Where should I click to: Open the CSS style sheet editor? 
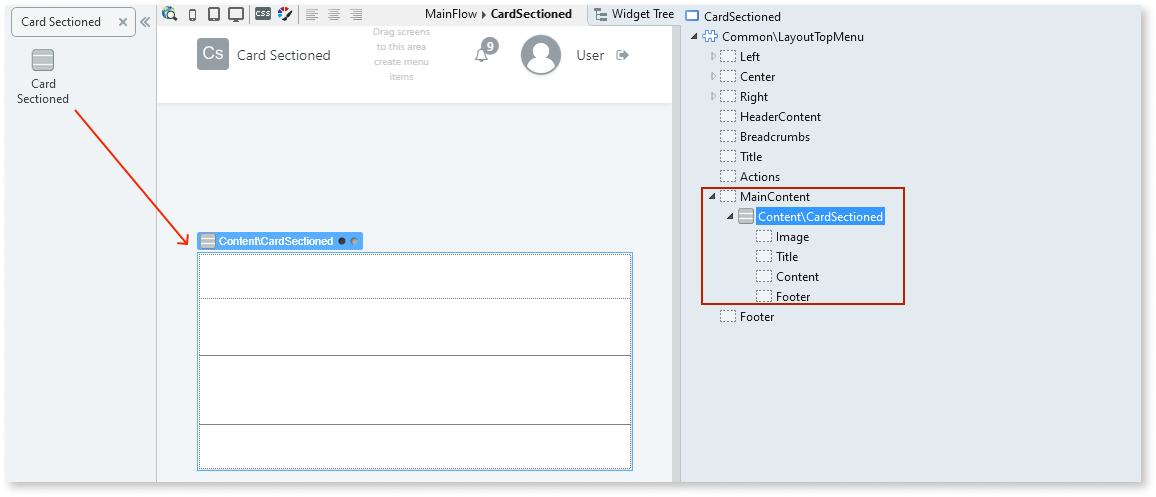click(x=263, y=13)
